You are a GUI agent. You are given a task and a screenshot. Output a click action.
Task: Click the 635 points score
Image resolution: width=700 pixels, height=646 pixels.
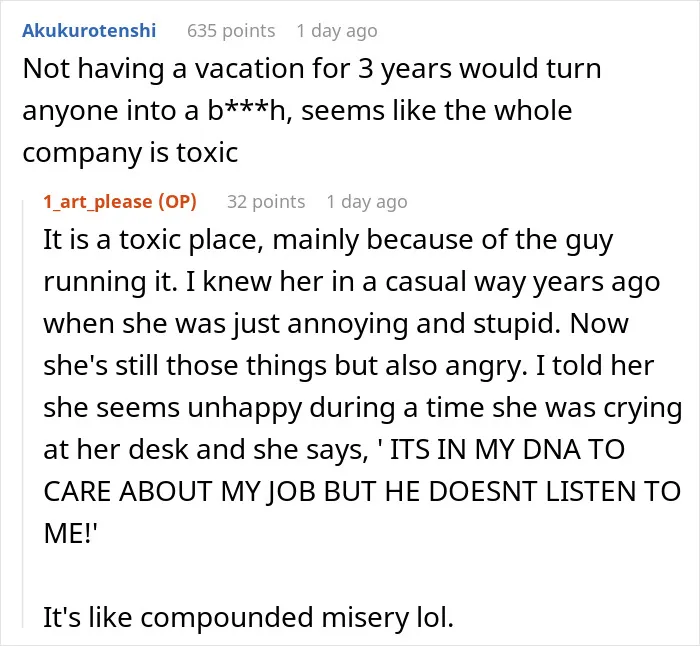(231, 31)
